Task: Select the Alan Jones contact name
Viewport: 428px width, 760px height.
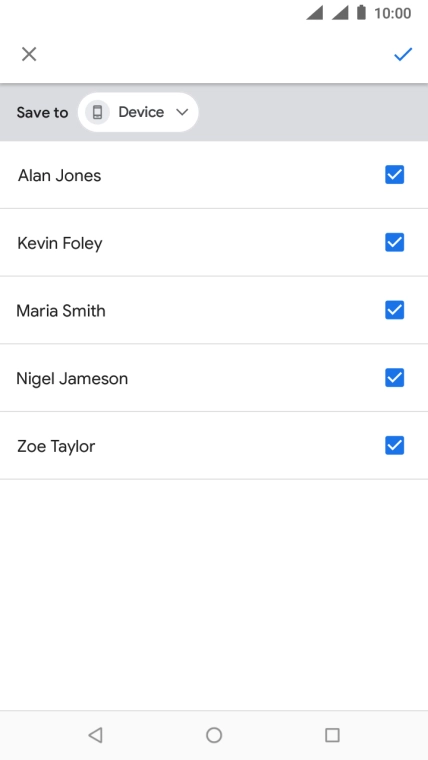Action: click(x=60, y=175)
